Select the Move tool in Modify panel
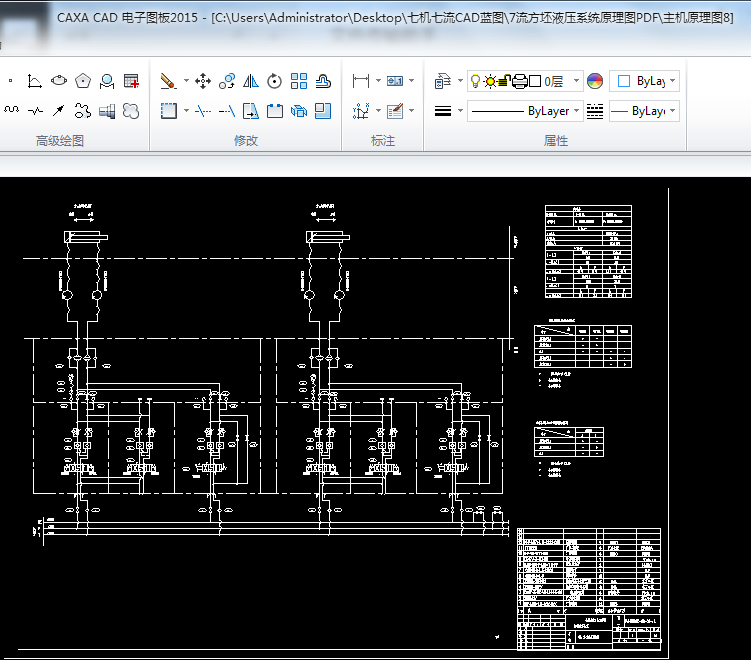Viewport: 751px width, 660px height. (x=202, y=81)
